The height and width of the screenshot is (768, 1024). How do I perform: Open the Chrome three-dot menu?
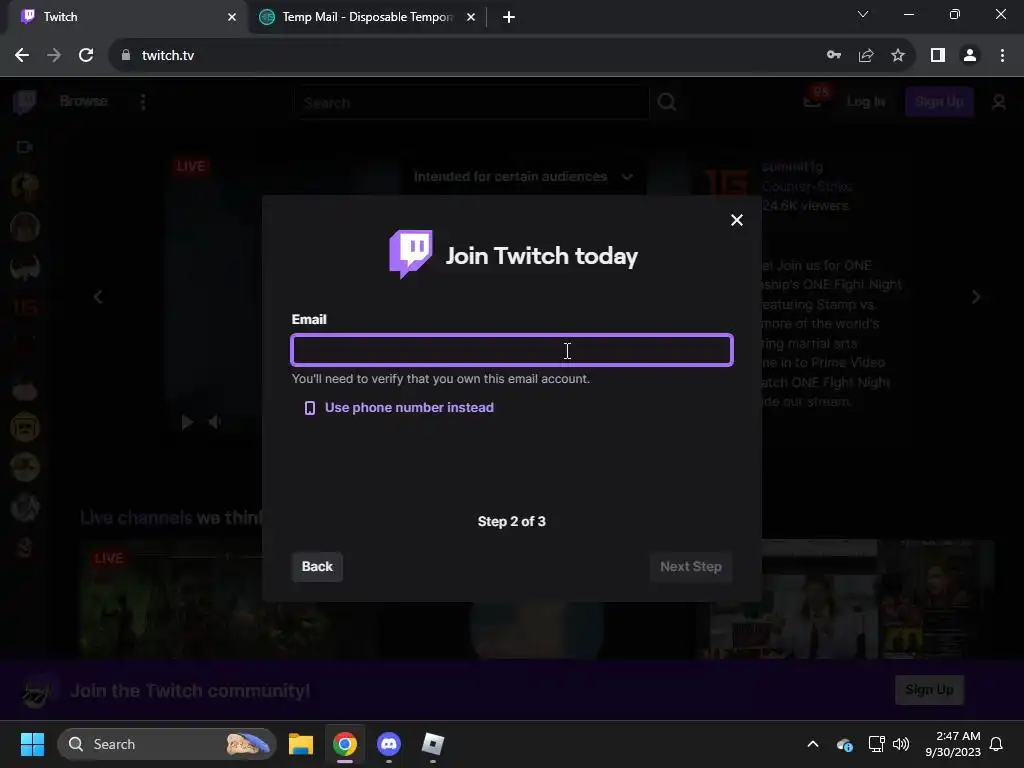[1002, 56]
